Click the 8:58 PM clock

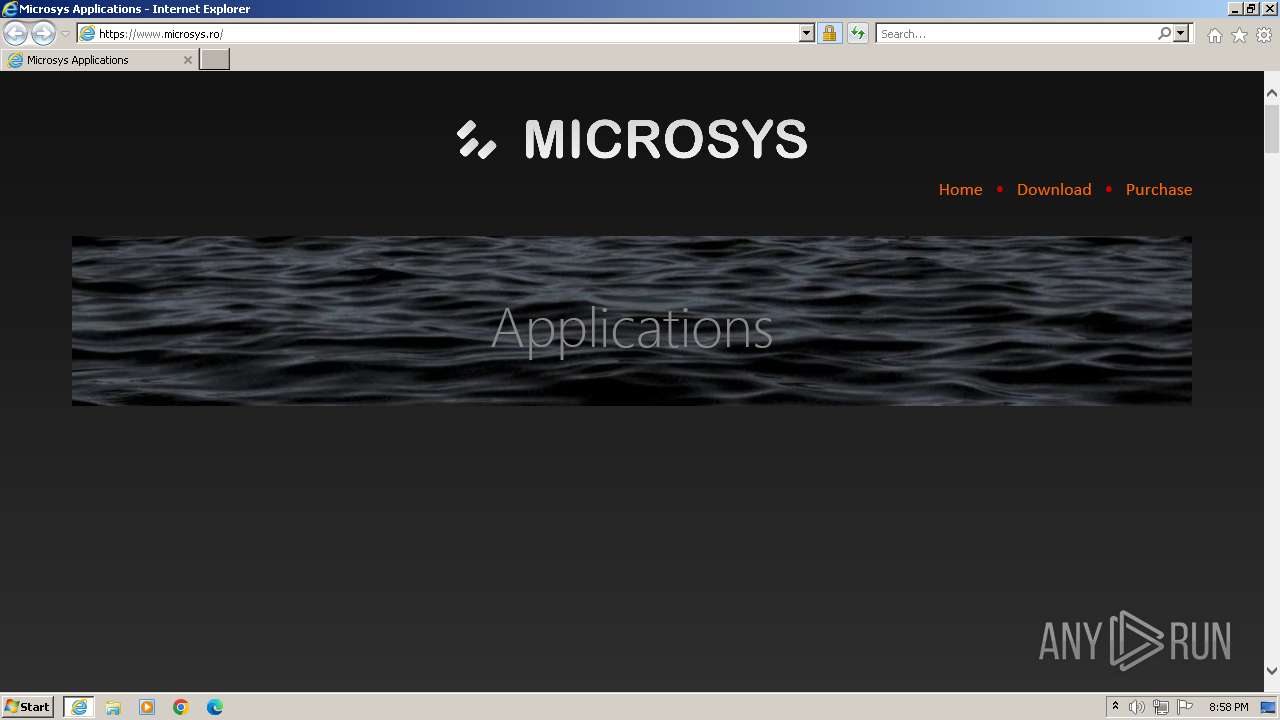click(1228, 707)
